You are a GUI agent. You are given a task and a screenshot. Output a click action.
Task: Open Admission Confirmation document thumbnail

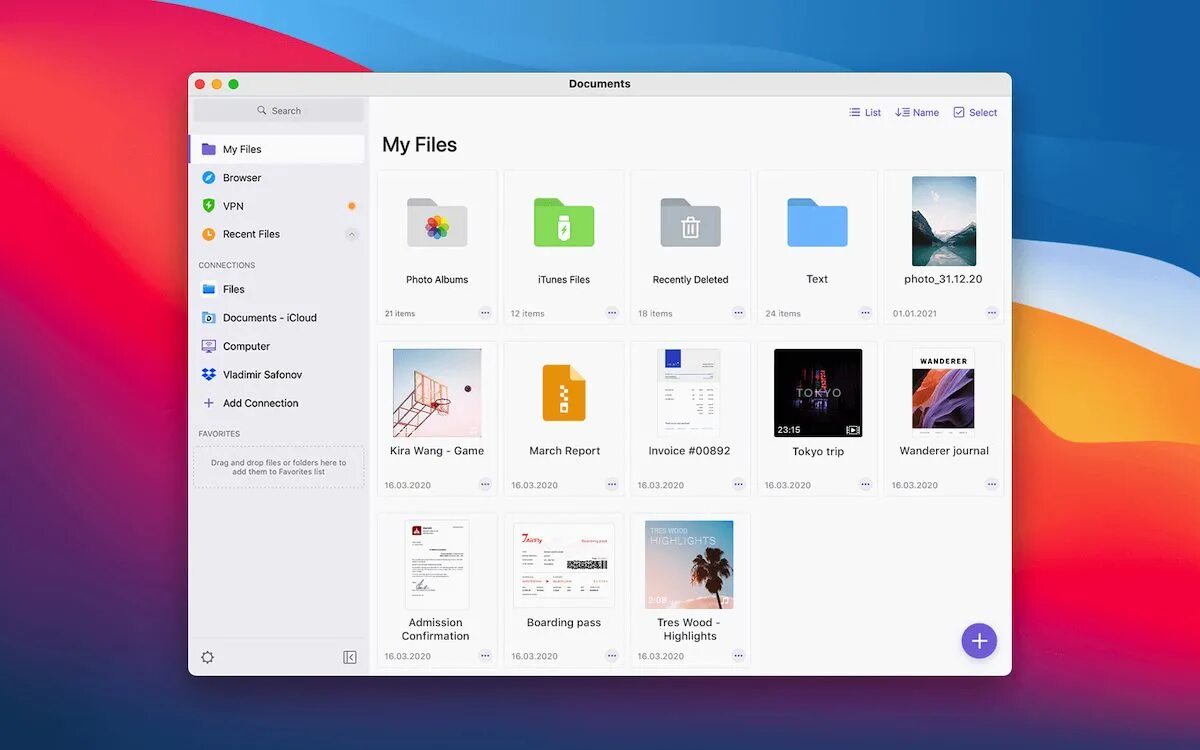(437, 564)
